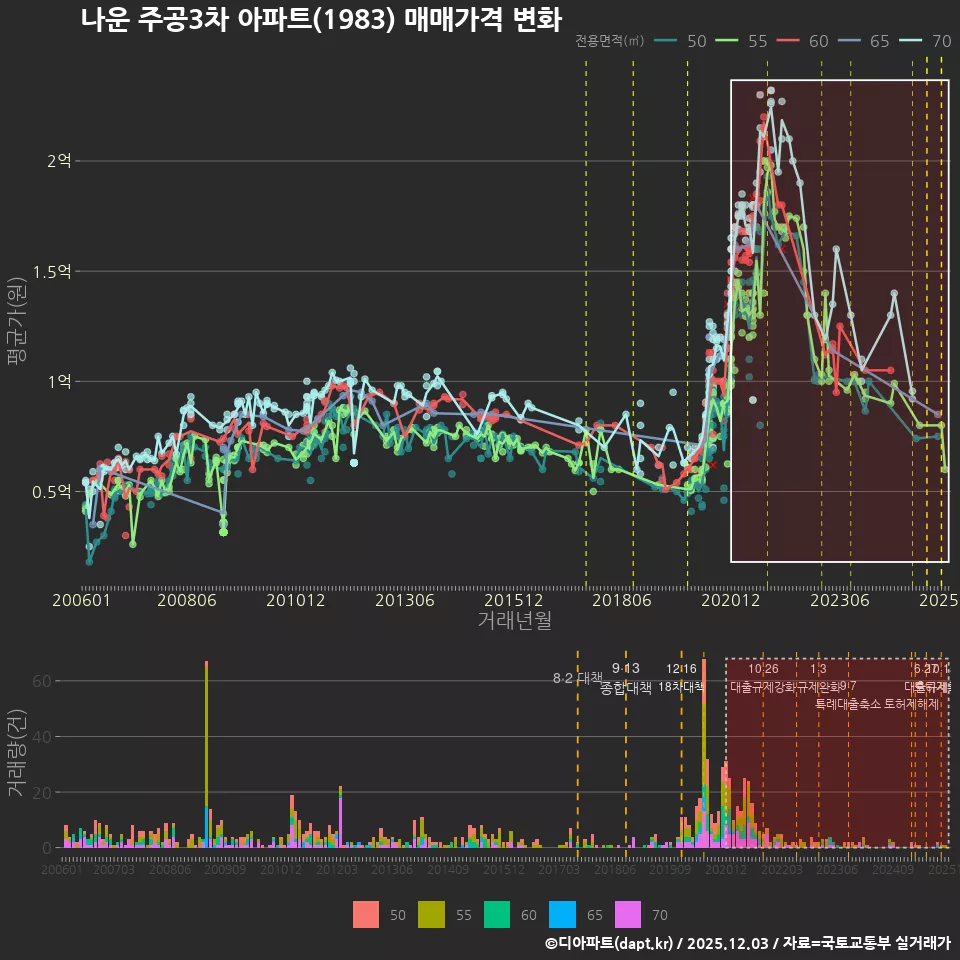Click the 1.3 규제완화 annotation text
Viewport: 960px width, 960px height.
(820, 678)
